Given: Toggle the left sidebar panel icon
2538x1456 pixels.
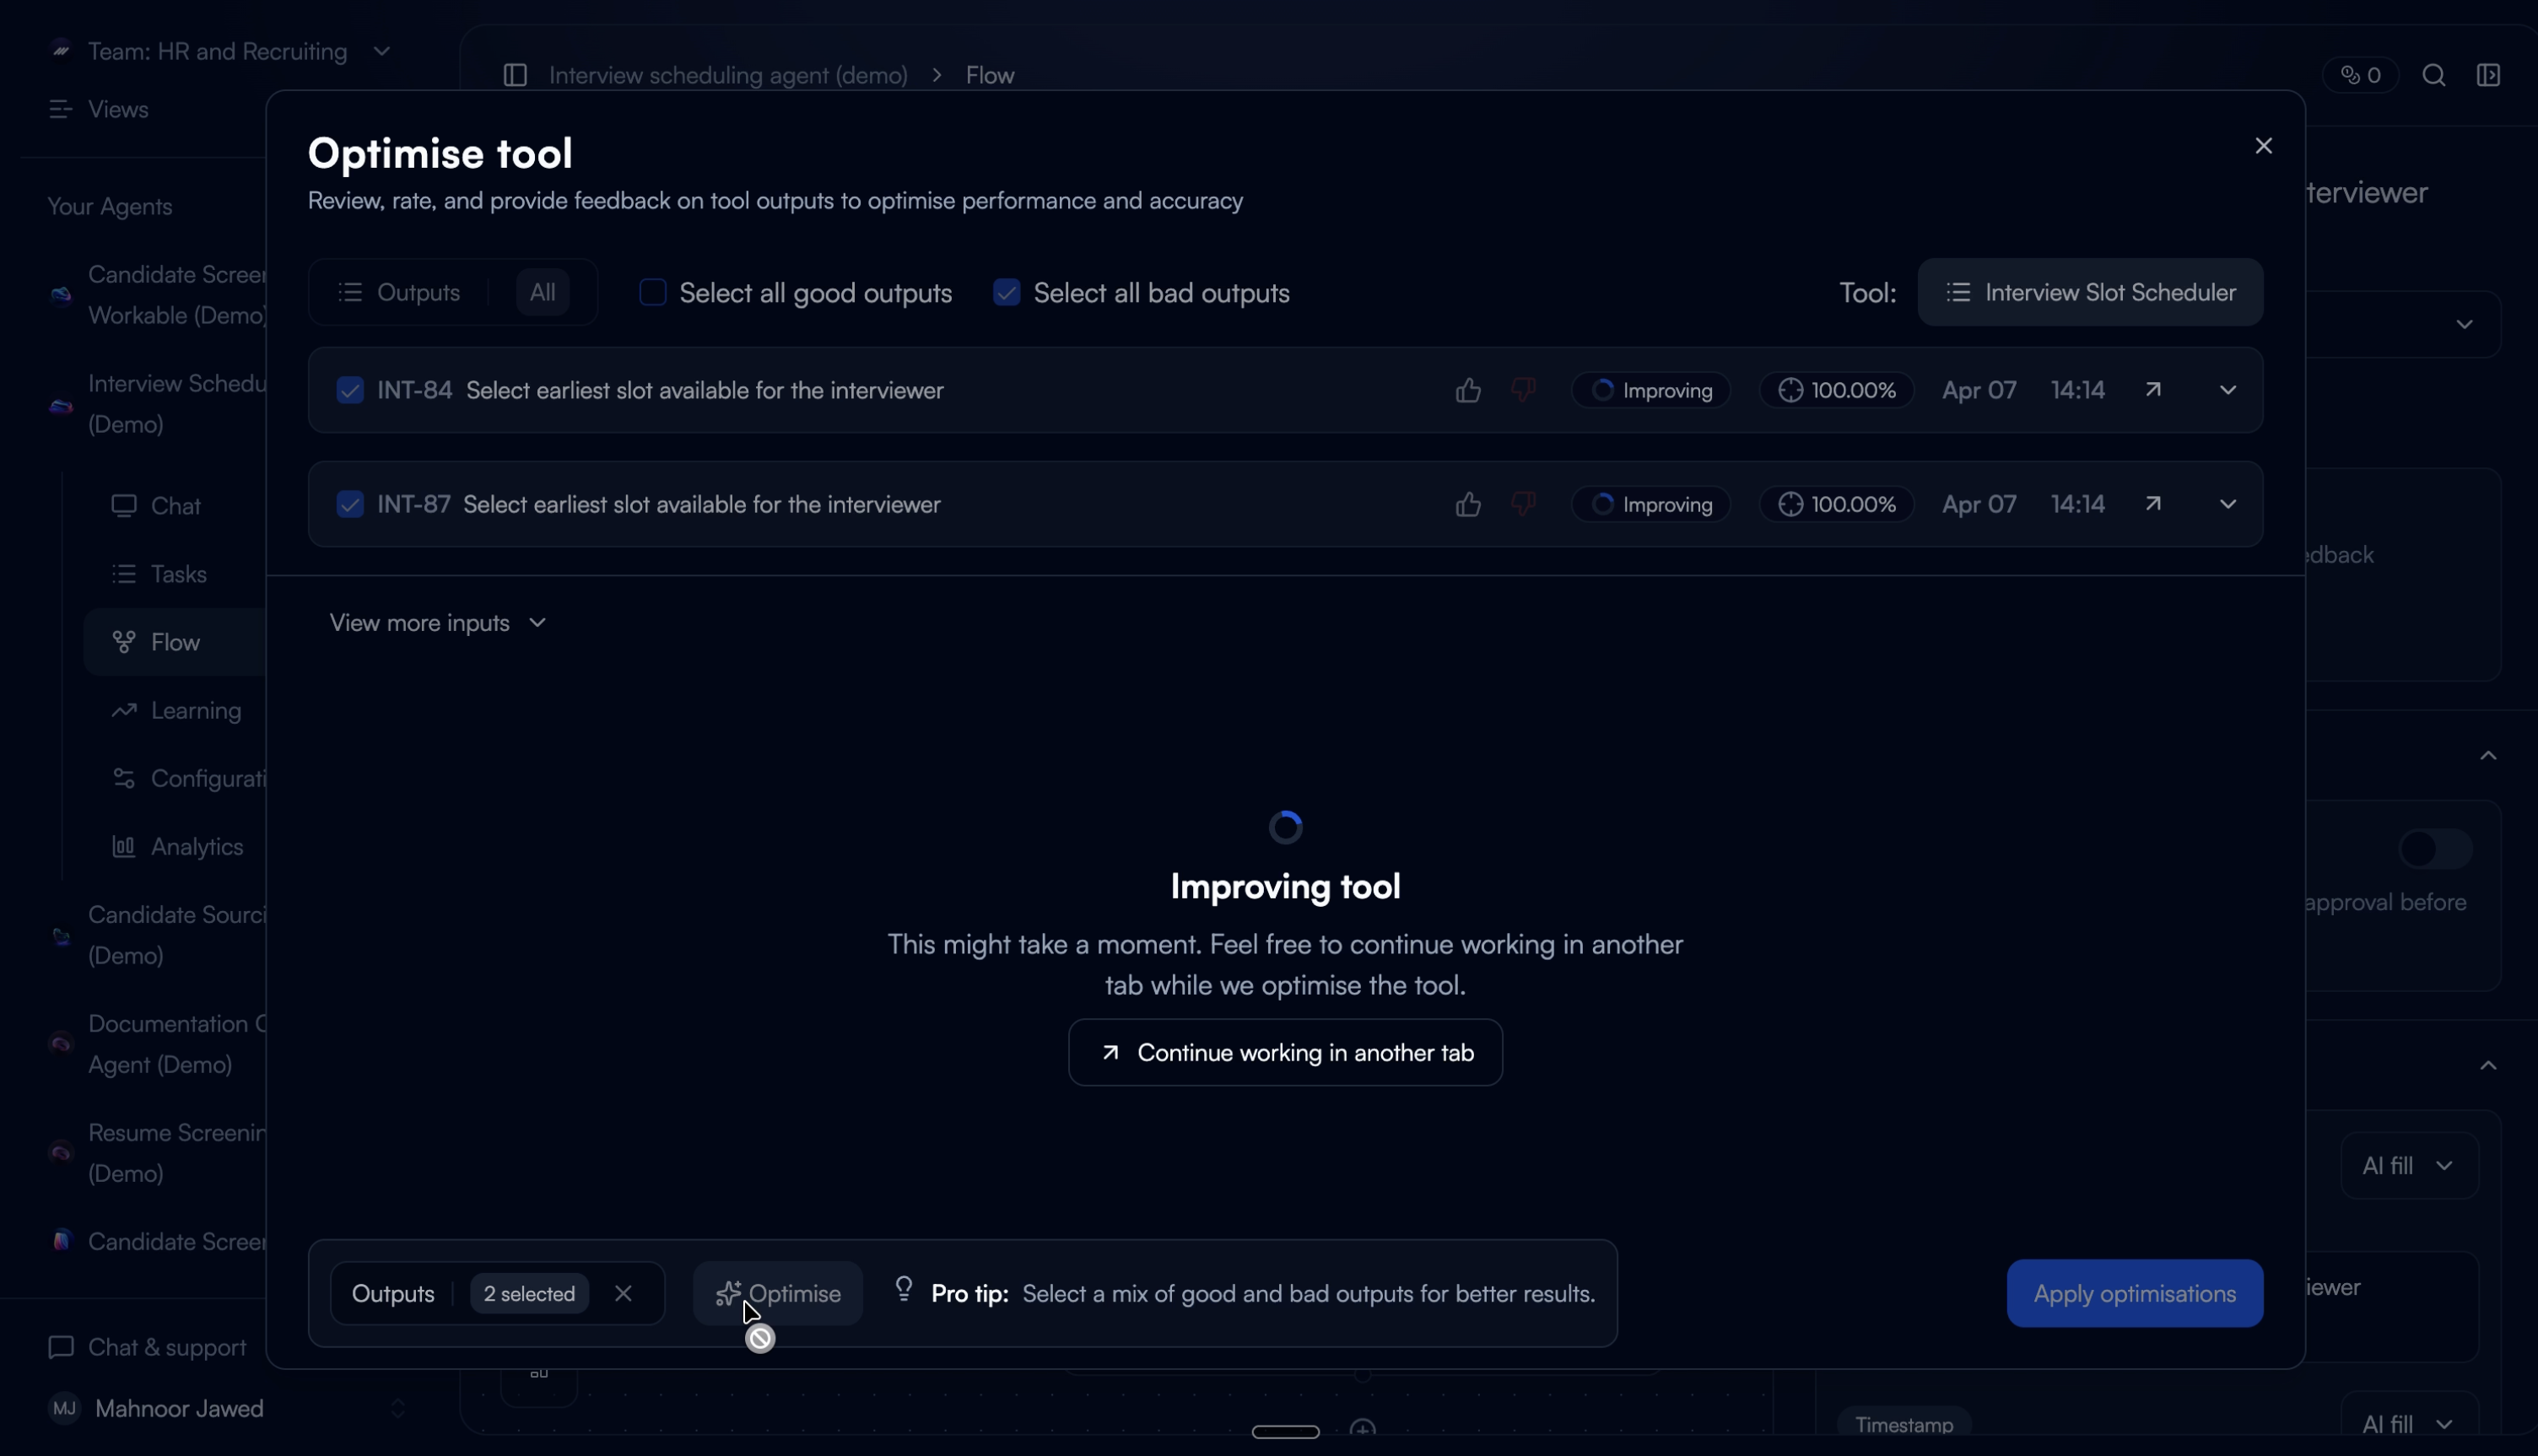Looking at the screenshot, I should click(x=515, y=76).
